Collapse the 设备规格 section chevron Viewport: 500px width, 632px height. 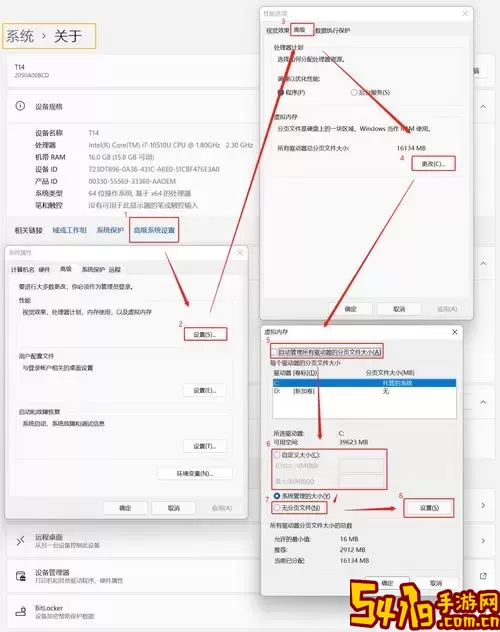(483, 106)
